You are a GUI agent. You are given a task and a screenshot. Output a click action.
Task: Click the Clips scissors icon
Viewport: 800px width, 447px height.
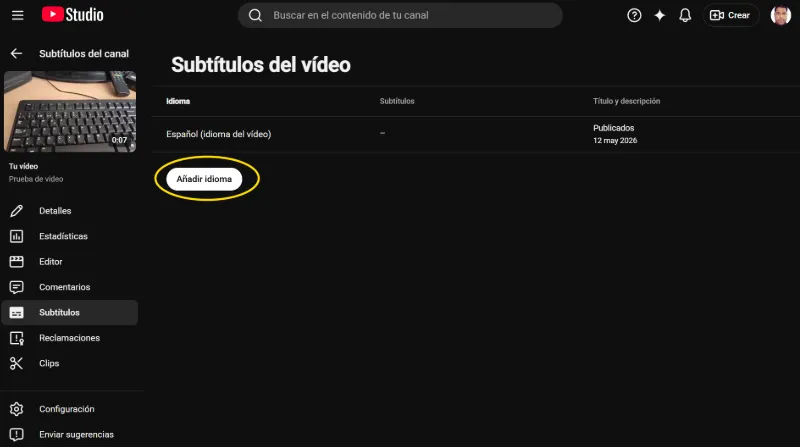(16, 363)
